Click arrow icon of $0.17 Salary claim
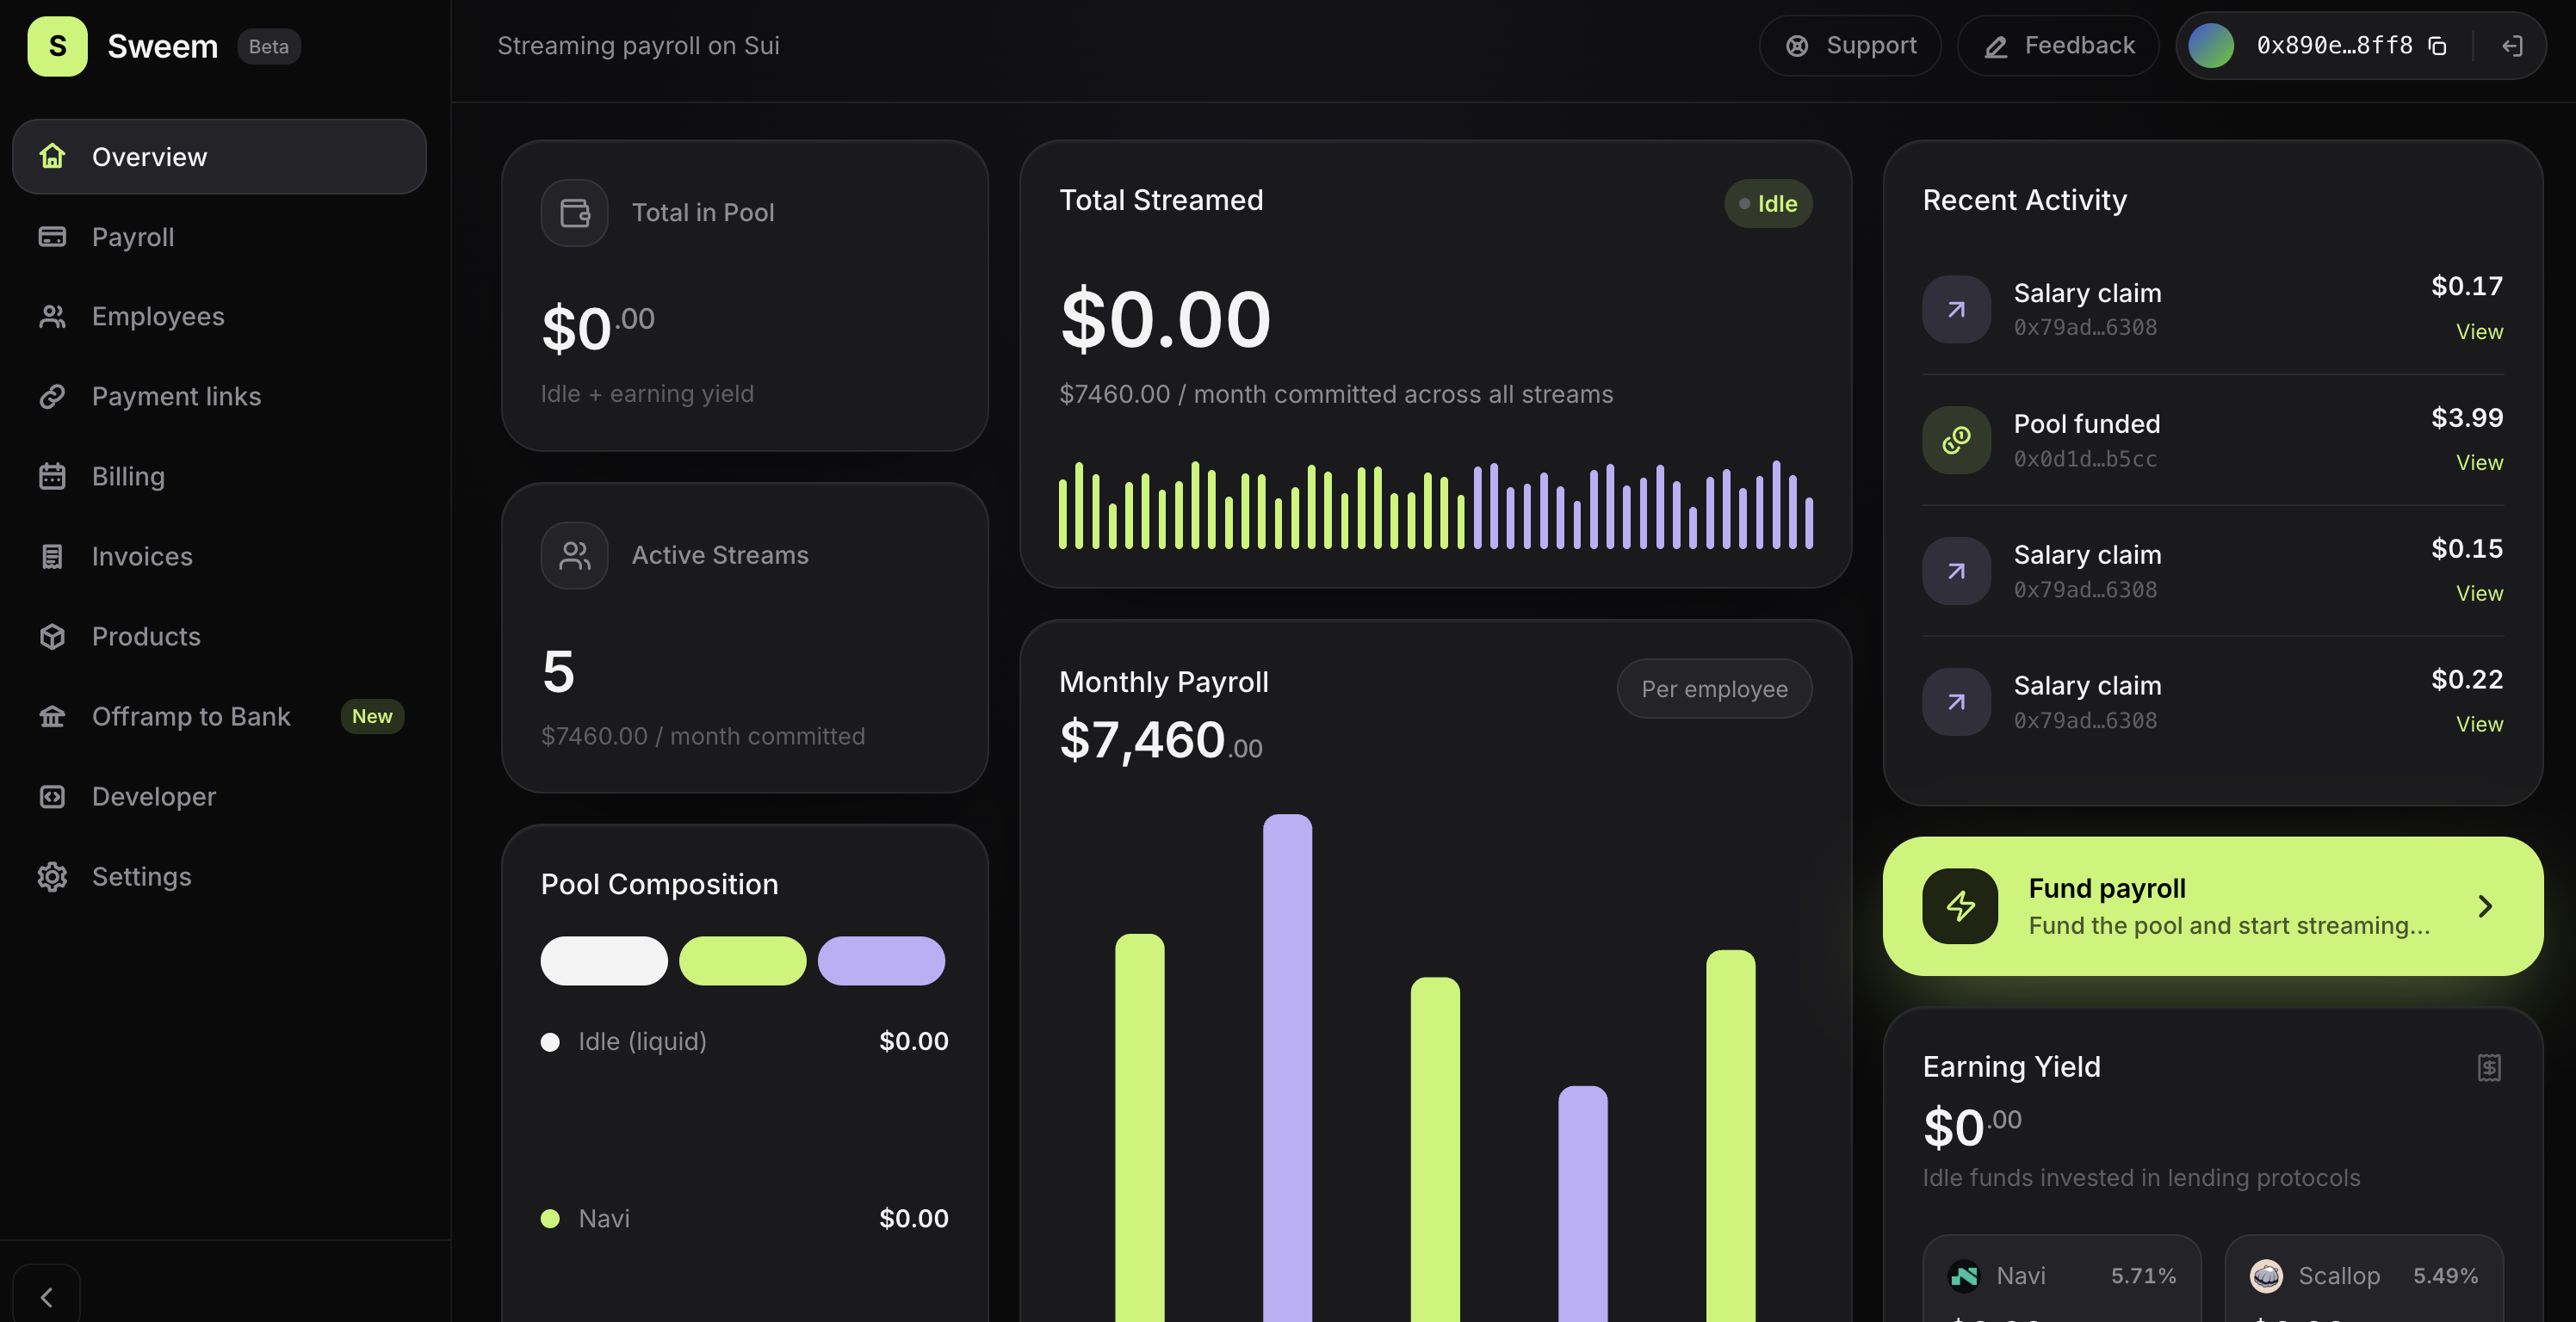2576x1322 pixels. [1956, 310]
